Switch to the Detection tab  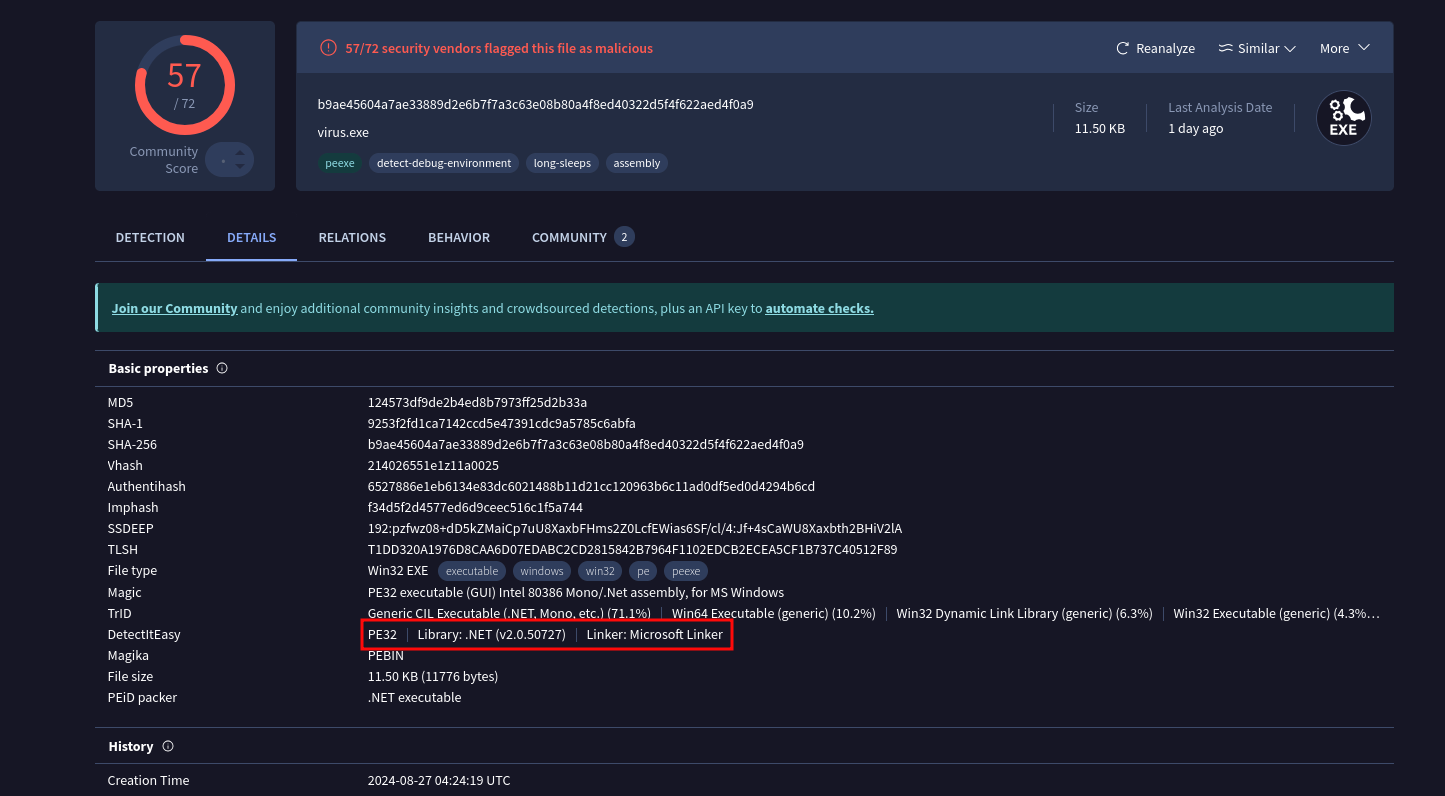point(150,237)
